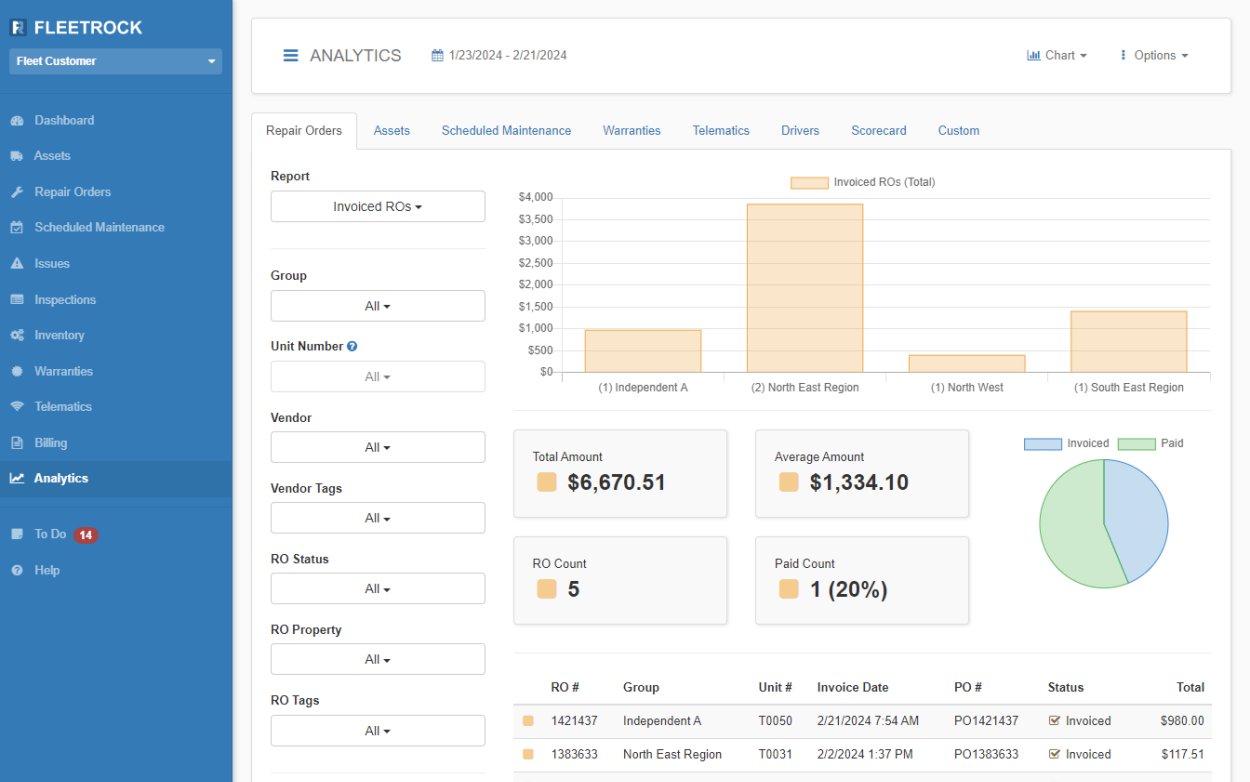Open the Invoiced ROs report dropdown
1250x782 pixels.
[377, 207]
